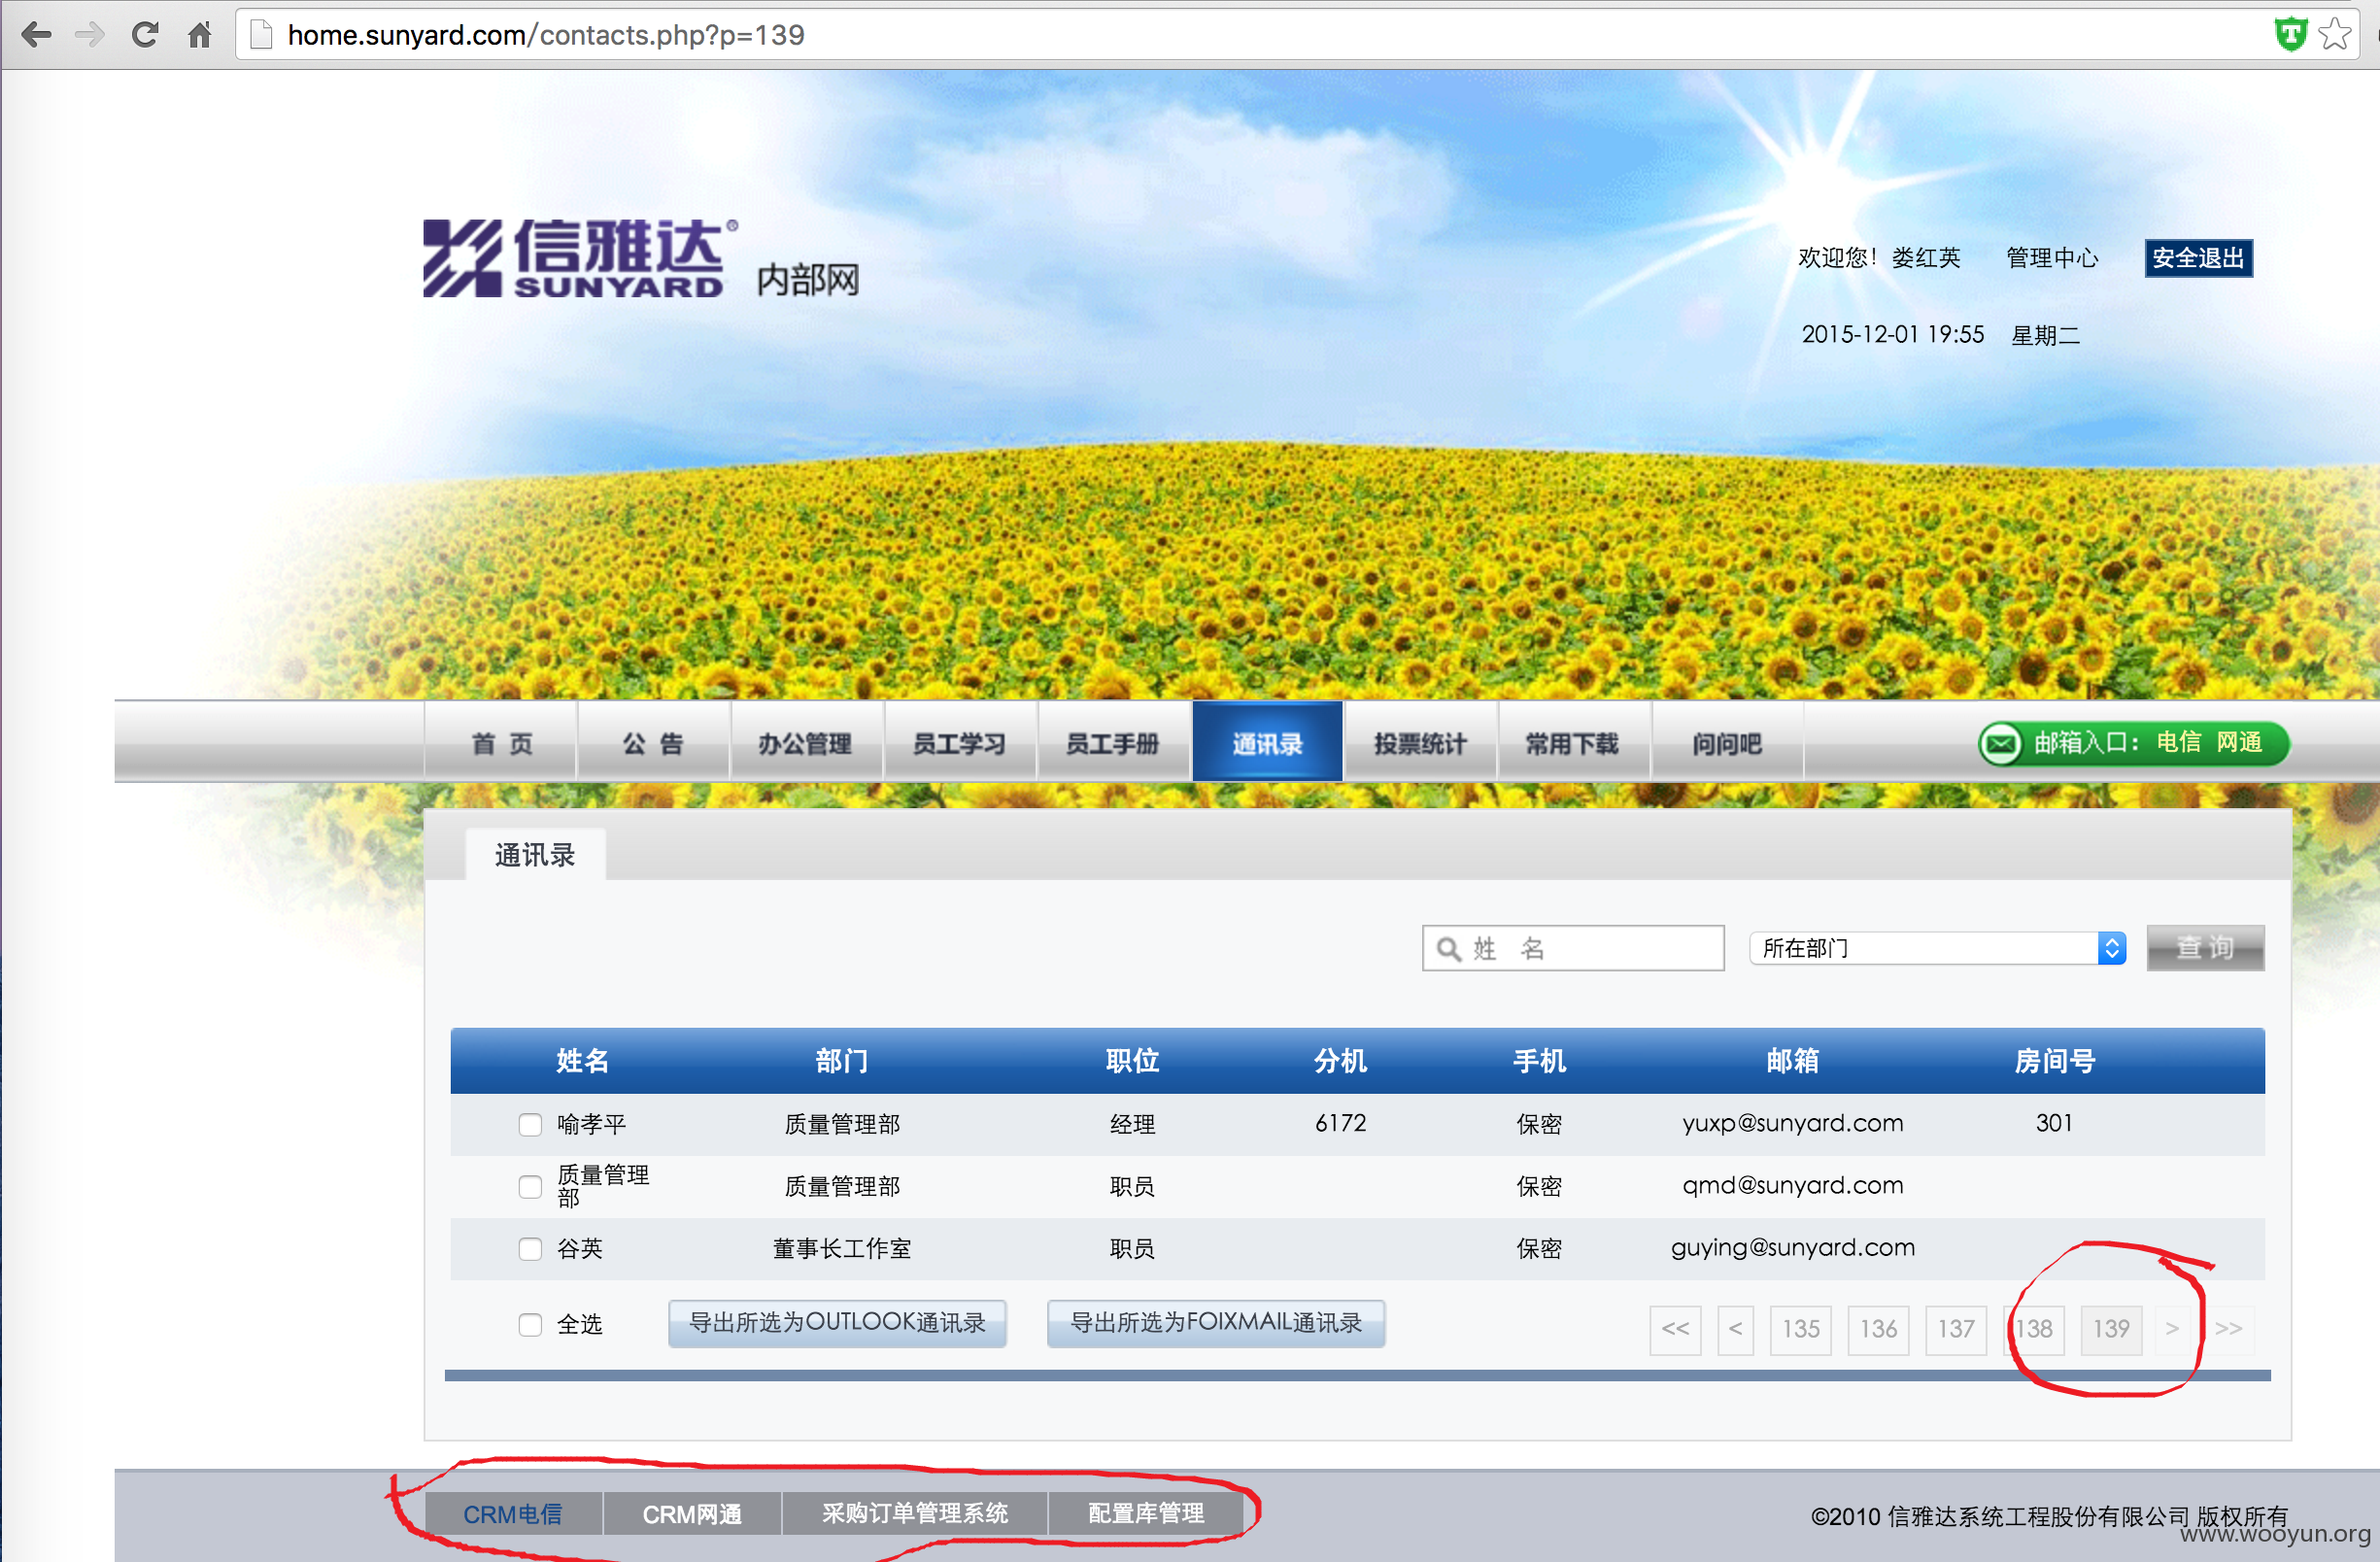Go to page 138
Image resolution: width=2380 pixels, height=1562 pixels.
point(2034,1329)
